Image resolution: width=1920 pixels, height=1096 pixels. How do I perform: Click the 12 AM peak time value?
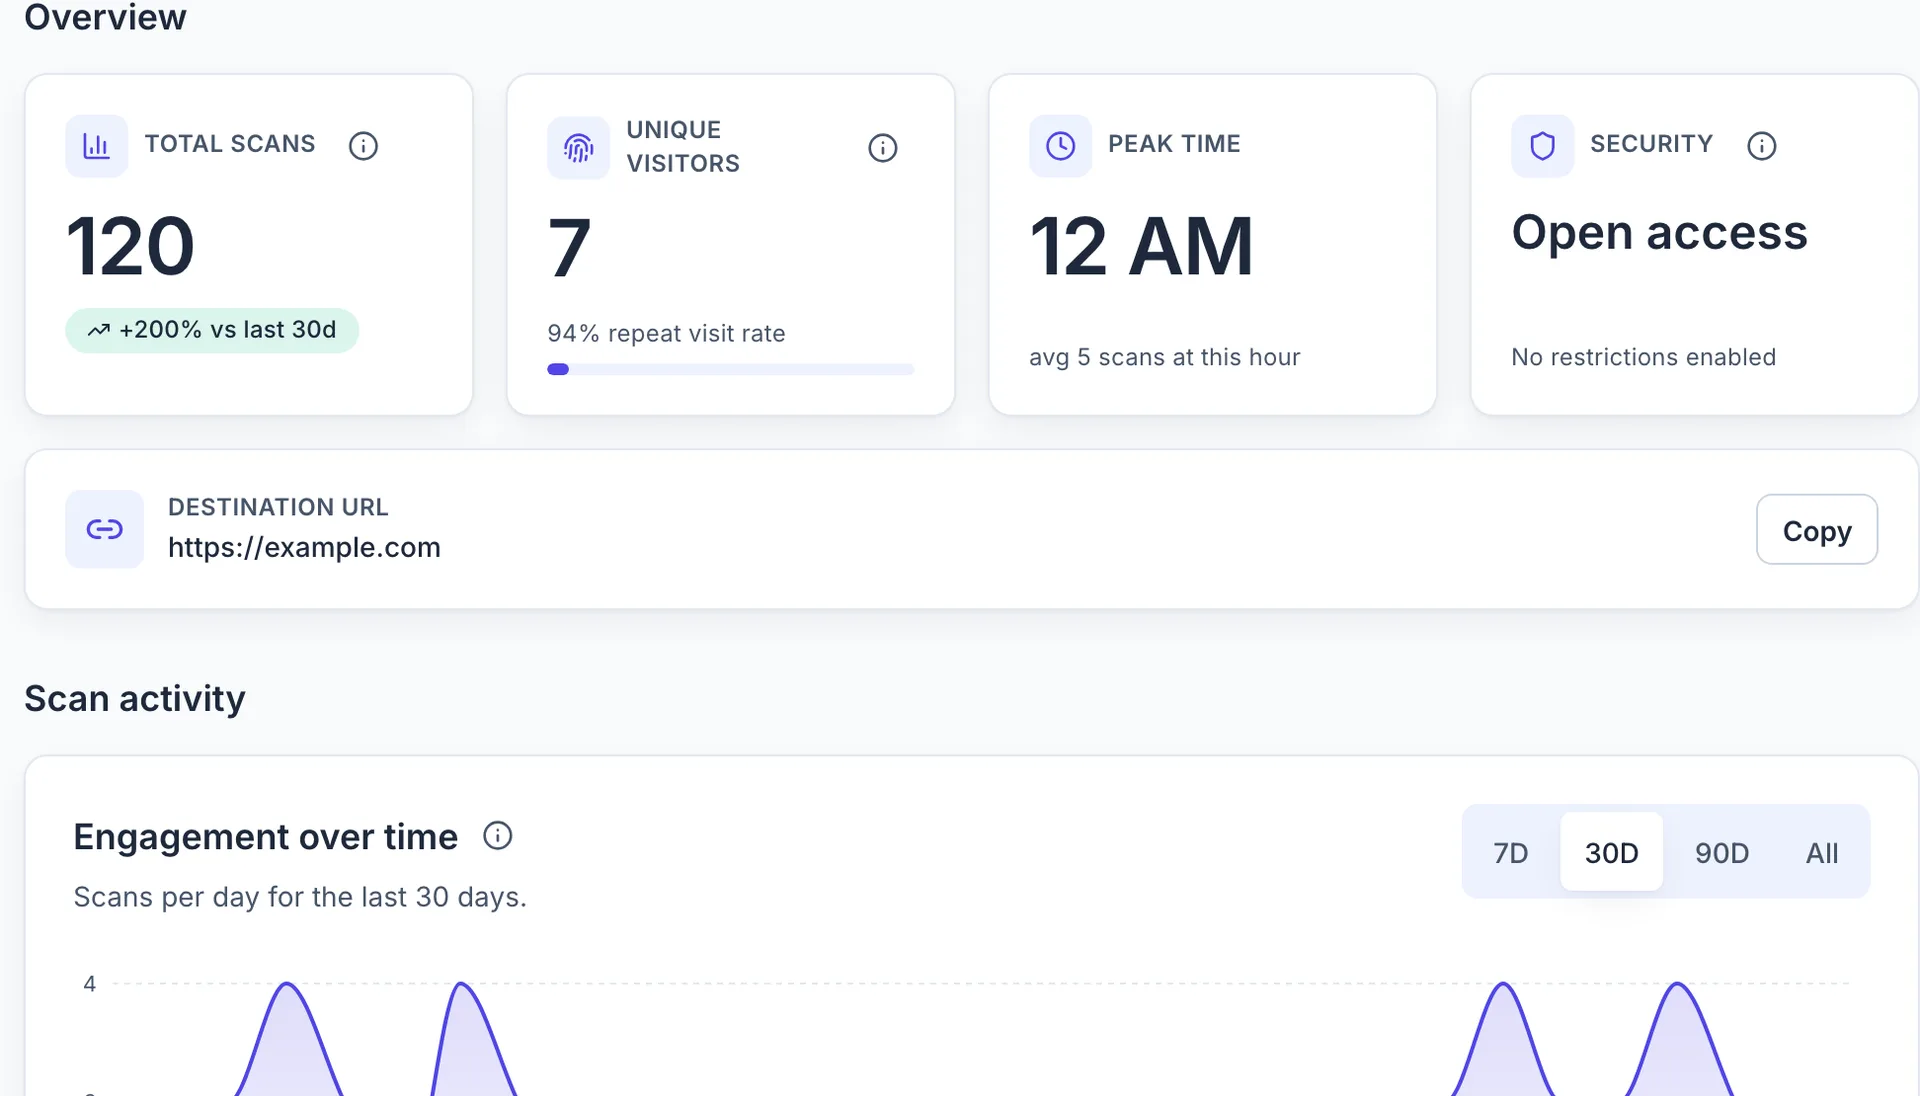click(x=1141, y=246)
